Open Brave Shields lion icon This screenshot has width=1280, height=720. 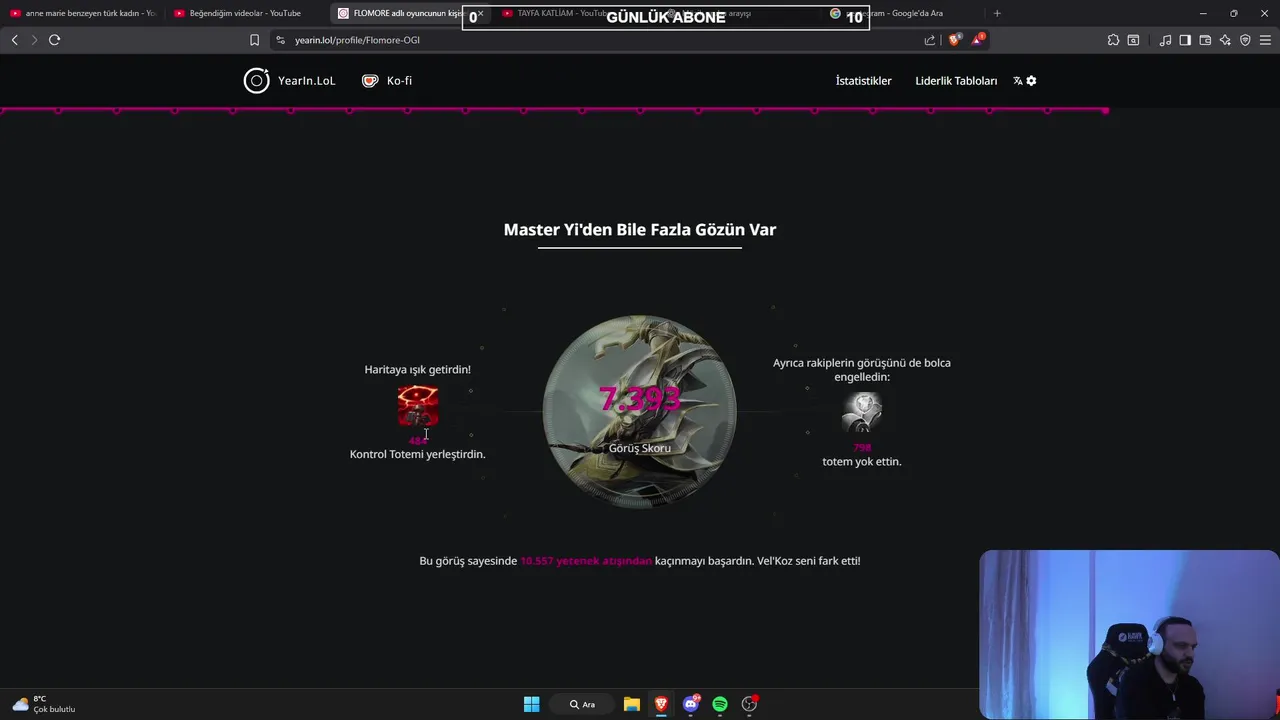click(x=954, y=40)
